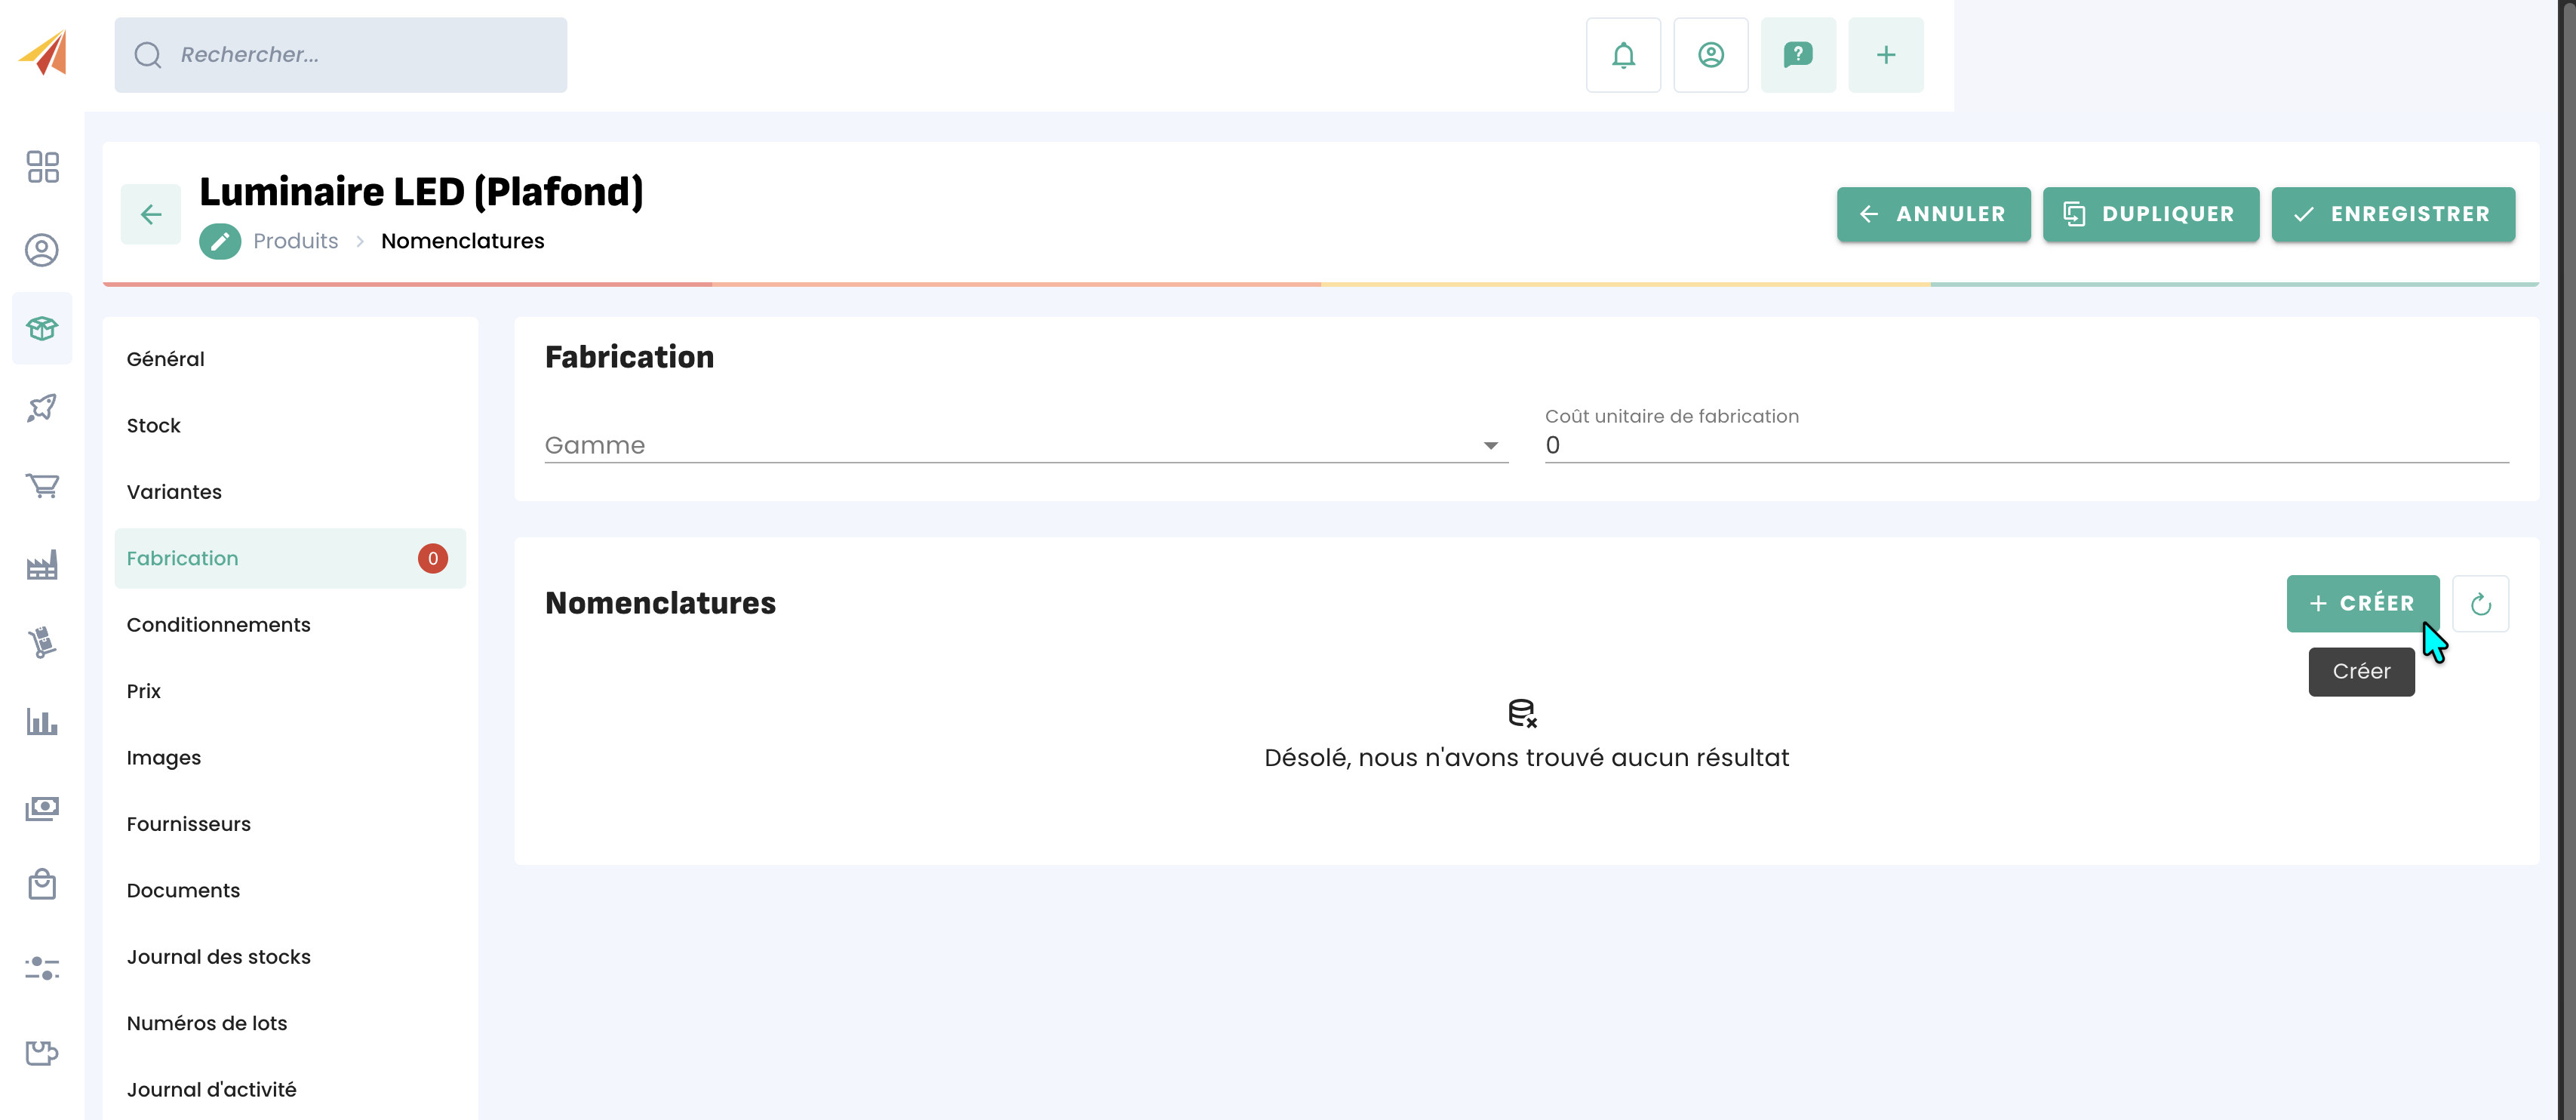Select the Fournisseurs tab
Screen dimensions: 2576x1120
pyautogui.click(x=188, y=824)
